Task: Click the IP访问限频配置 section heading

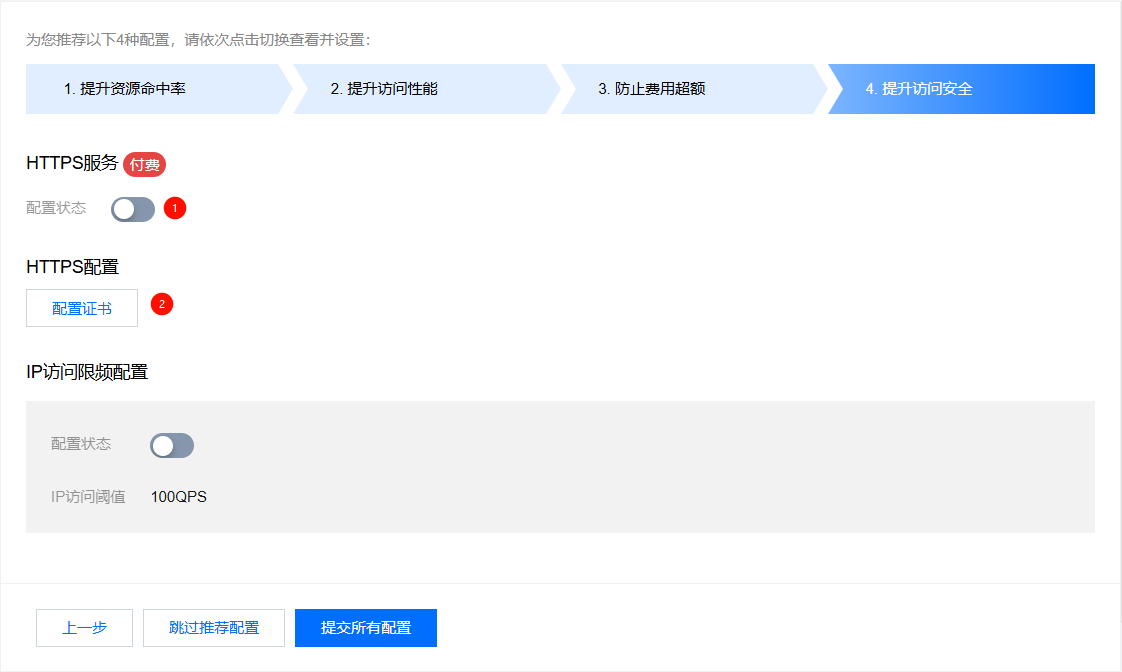Action: tap(87, 372)
